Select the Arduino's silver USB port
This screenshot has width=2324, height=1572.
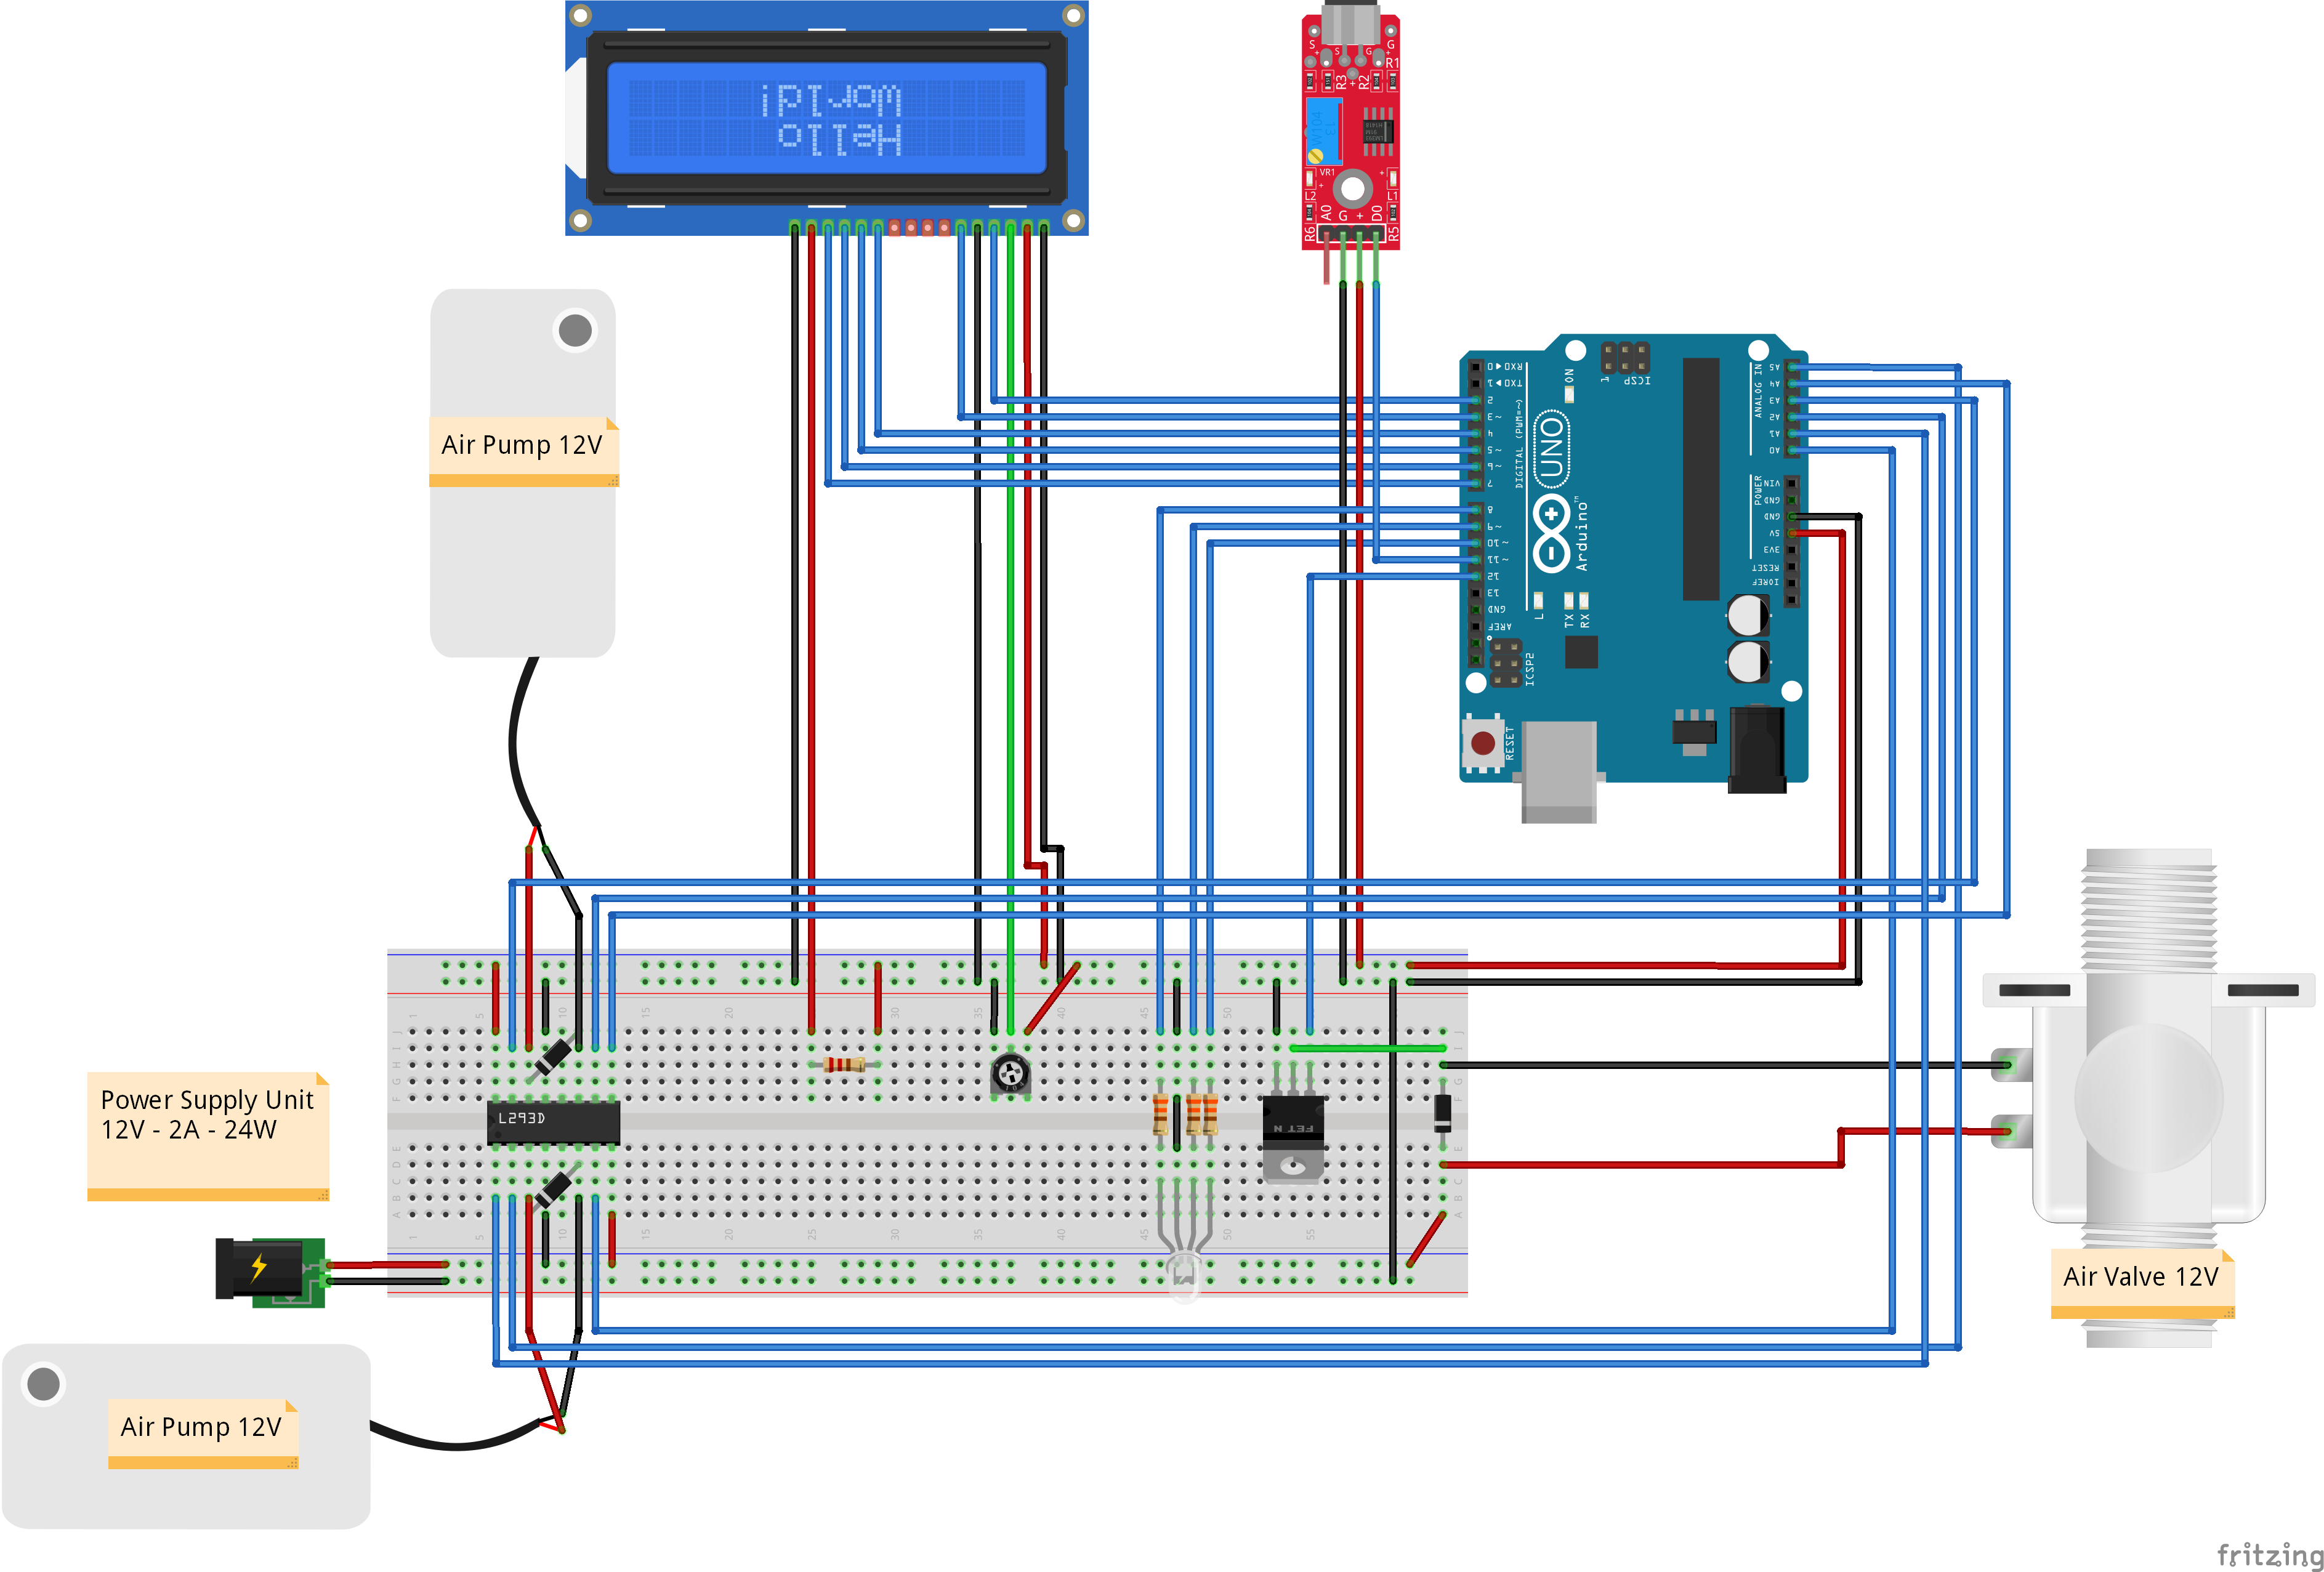pos(1558,772)
